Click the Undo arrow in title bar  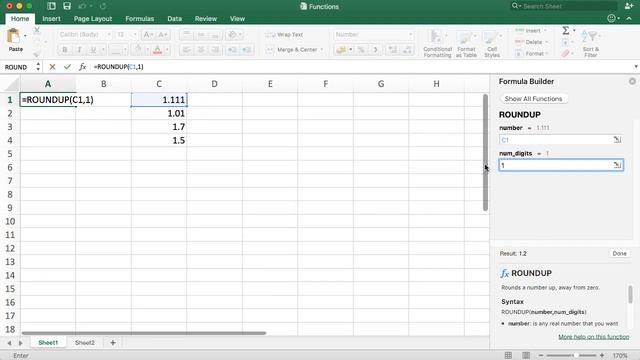pos(82,6)
